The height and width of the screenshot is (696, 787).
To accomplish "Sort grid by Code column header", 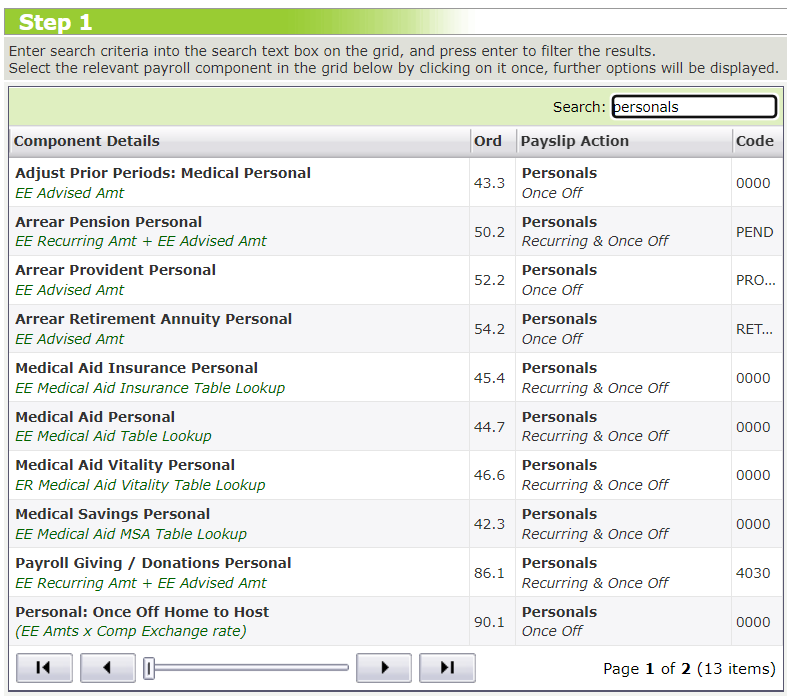I will click(755, 141).
